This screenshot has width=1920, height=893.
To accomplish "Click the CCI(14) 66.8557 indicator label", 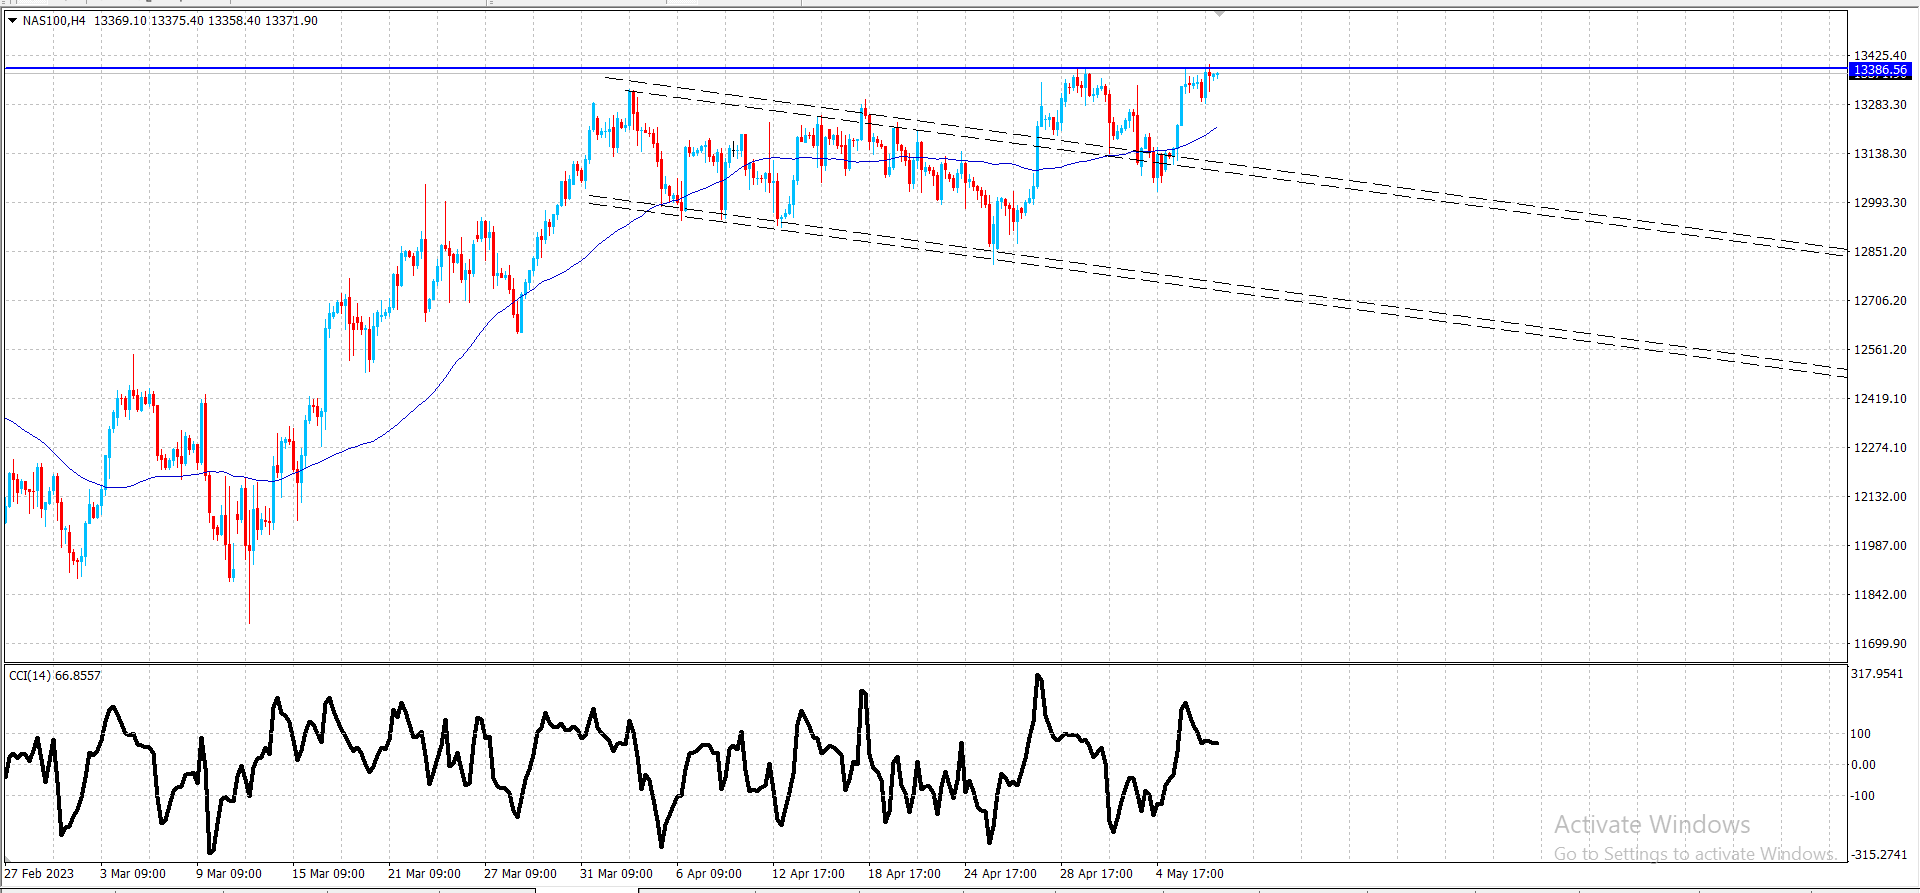I will point(55,676).
